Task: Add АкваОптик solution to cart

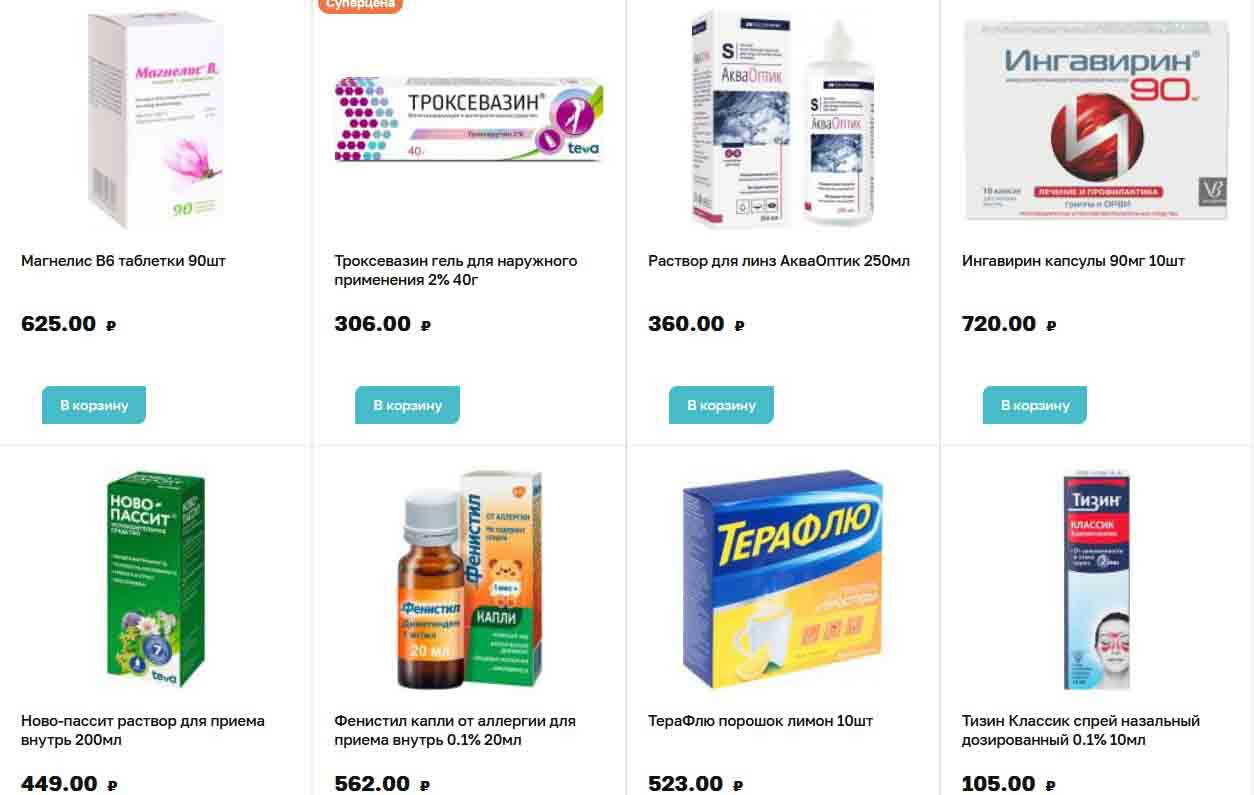Action: click(721, 405)
